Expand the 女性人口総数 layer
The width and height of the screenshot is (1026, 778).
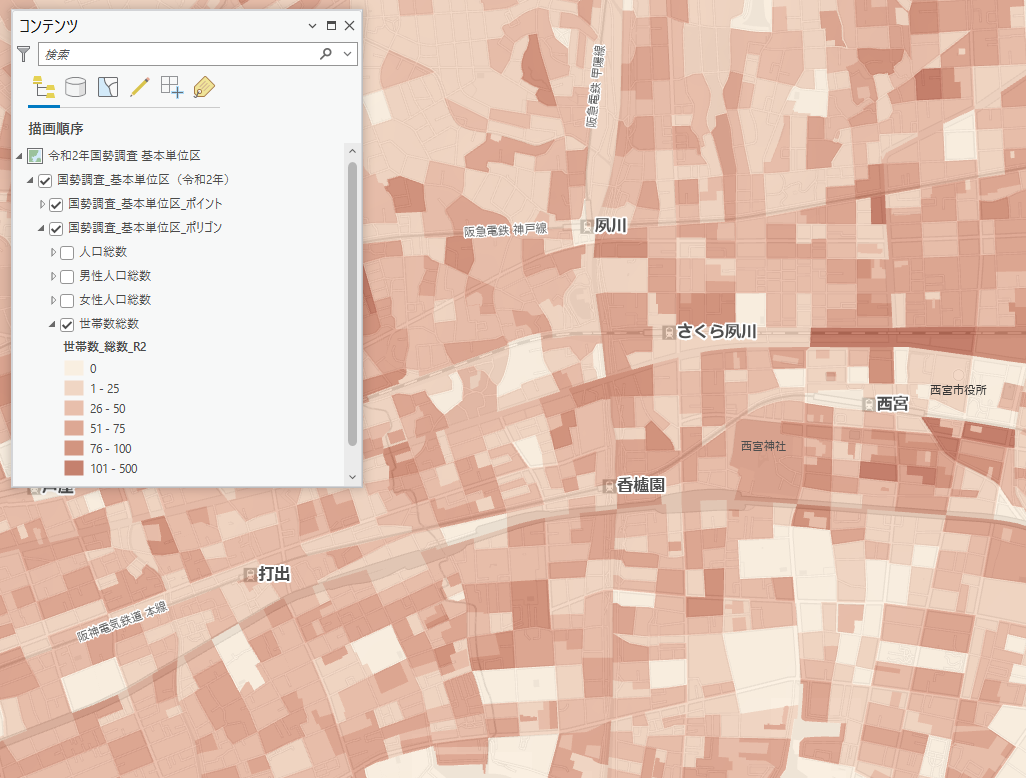pos(54,300)
